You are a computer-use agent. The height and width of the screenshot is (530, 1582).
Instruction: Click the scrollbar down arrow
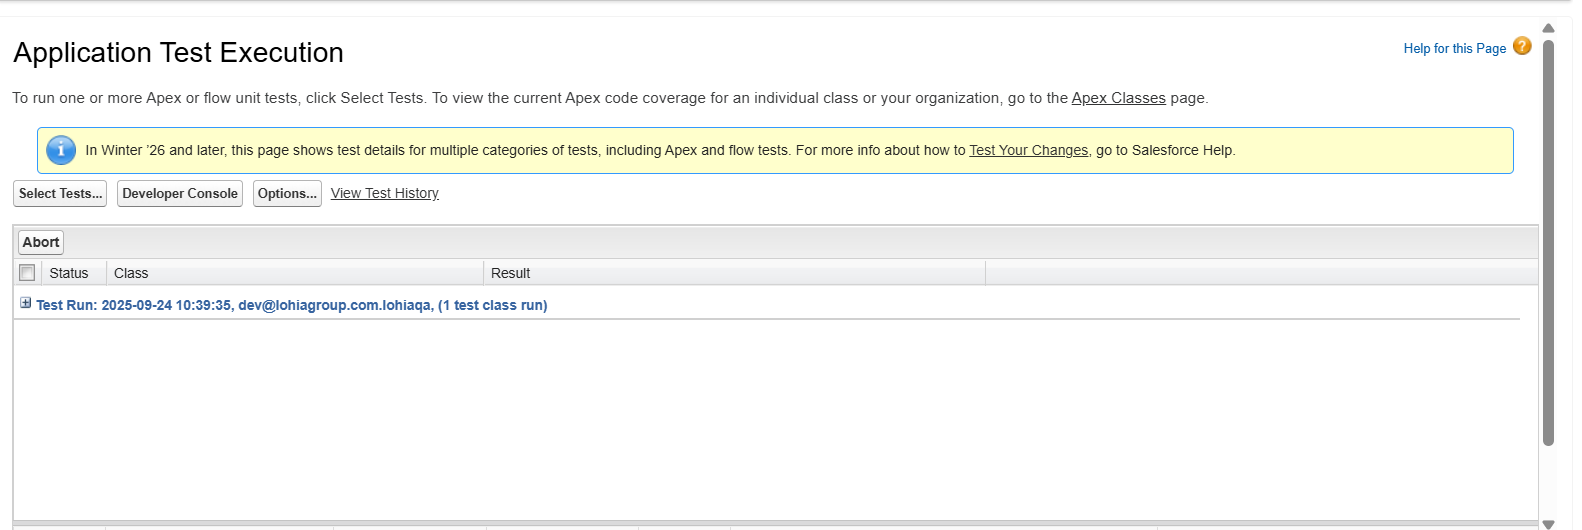pyautogui.click(x=1548, y=523)
